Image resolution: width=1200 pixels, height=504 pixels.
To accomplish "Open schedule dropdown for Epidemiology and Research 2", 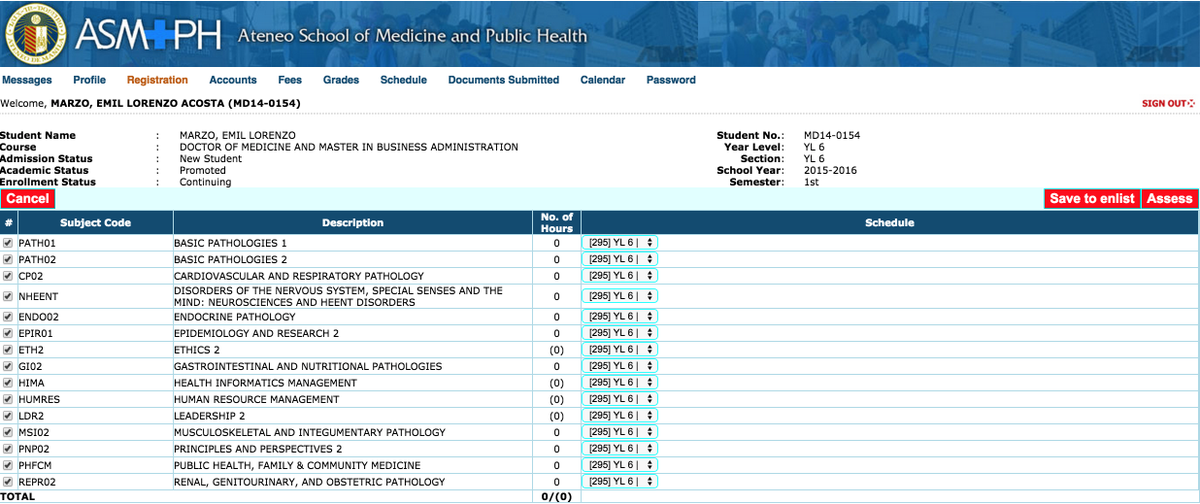I will (x=620, y=333).
